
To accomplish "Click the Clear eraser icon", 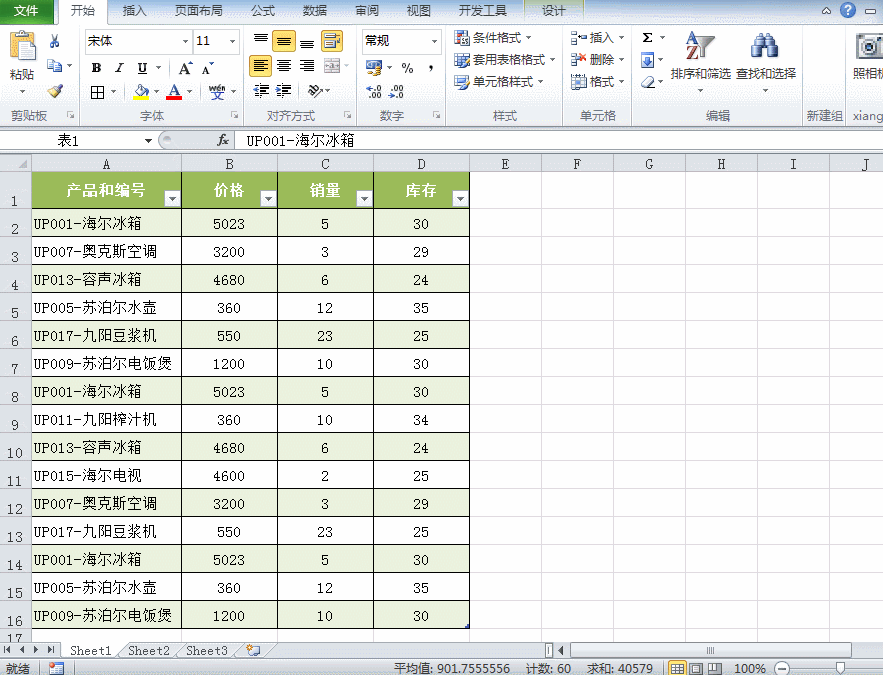I will pyautogui.click(x=648, y=82).
